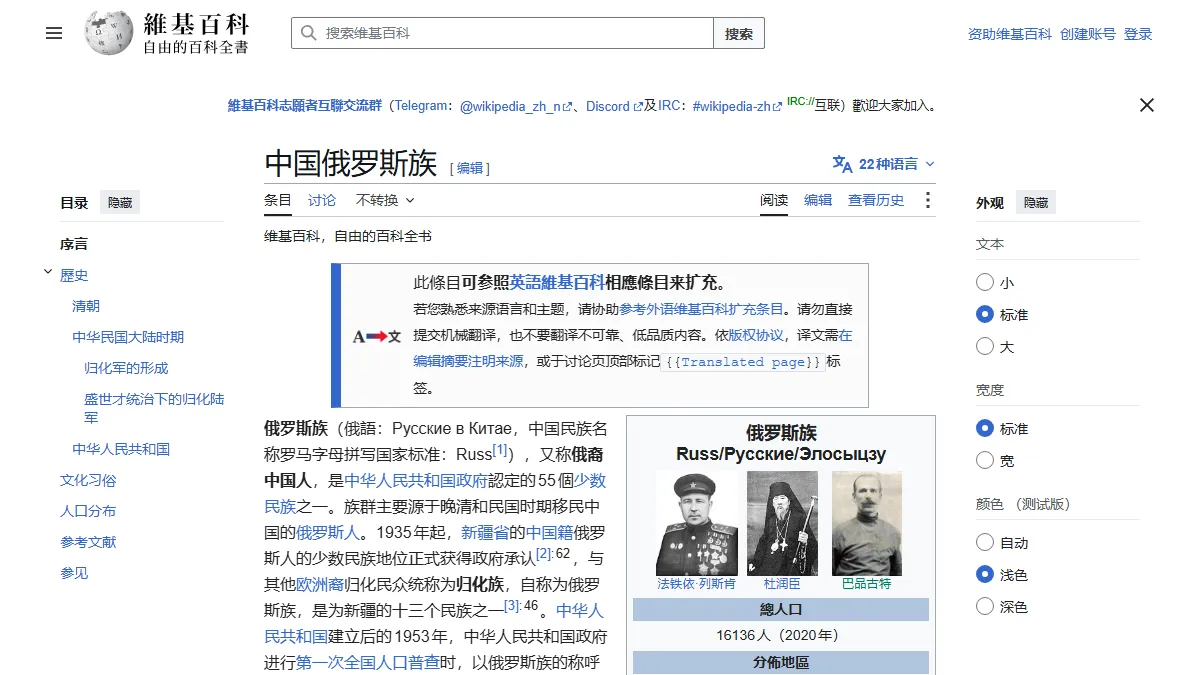Image resolution: width=1200 pixels, height=675 pixels.
Task: Go to 归化军的形成 subsection
Action: pos(126,368)
